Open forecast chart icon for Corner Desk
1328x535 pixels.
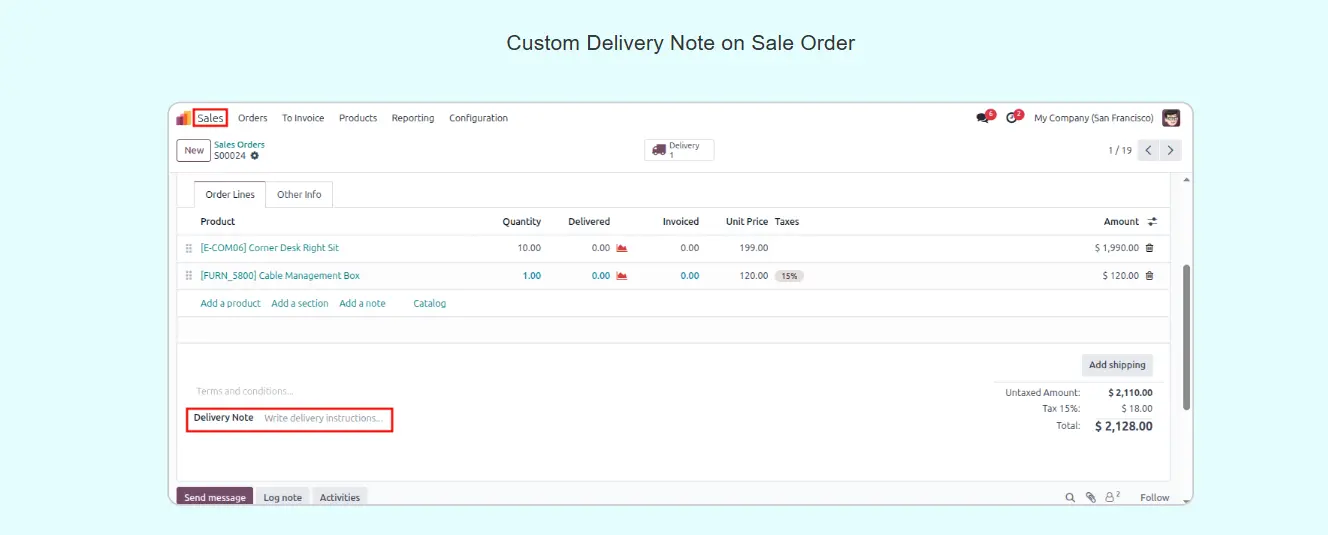pyautogui.click(x=621, y=248)
